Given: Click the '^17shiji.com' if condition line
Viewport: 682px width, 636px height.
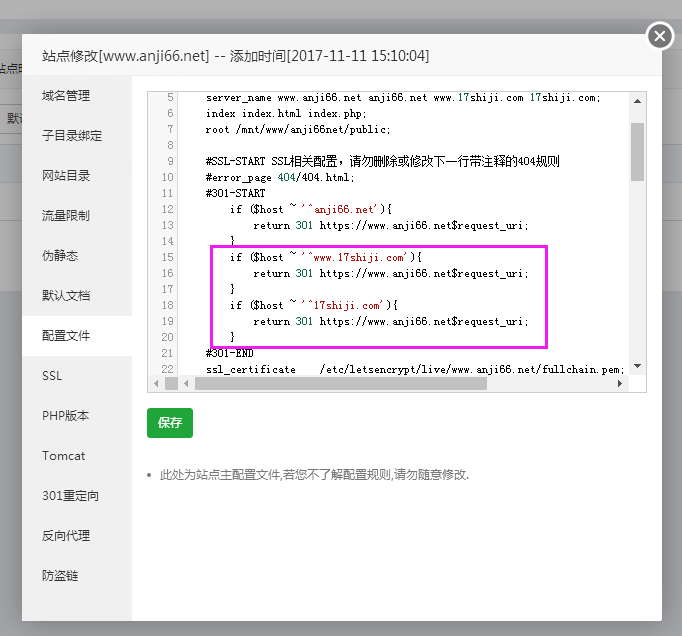Looking at the screenshot, I should coord(314,305).
